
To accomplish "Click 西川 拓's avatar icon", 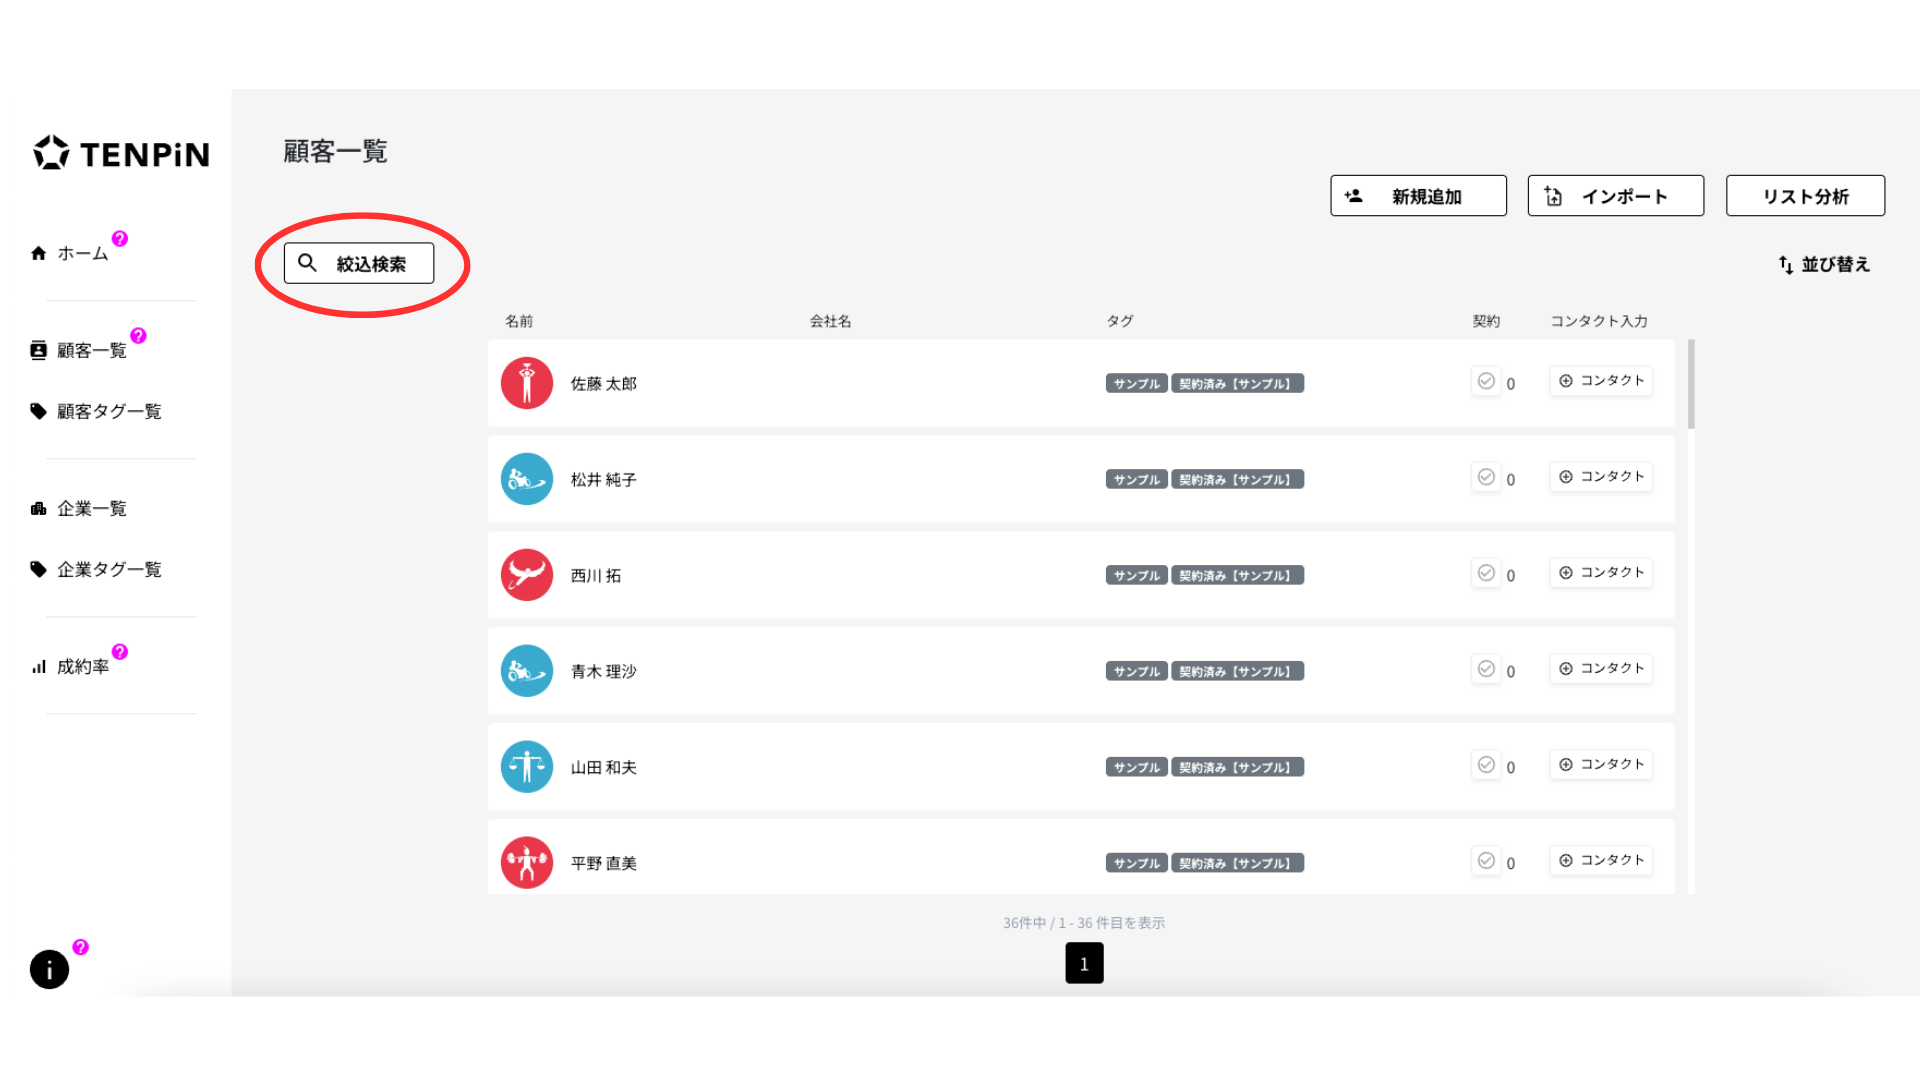I will (x=527, y=575).
